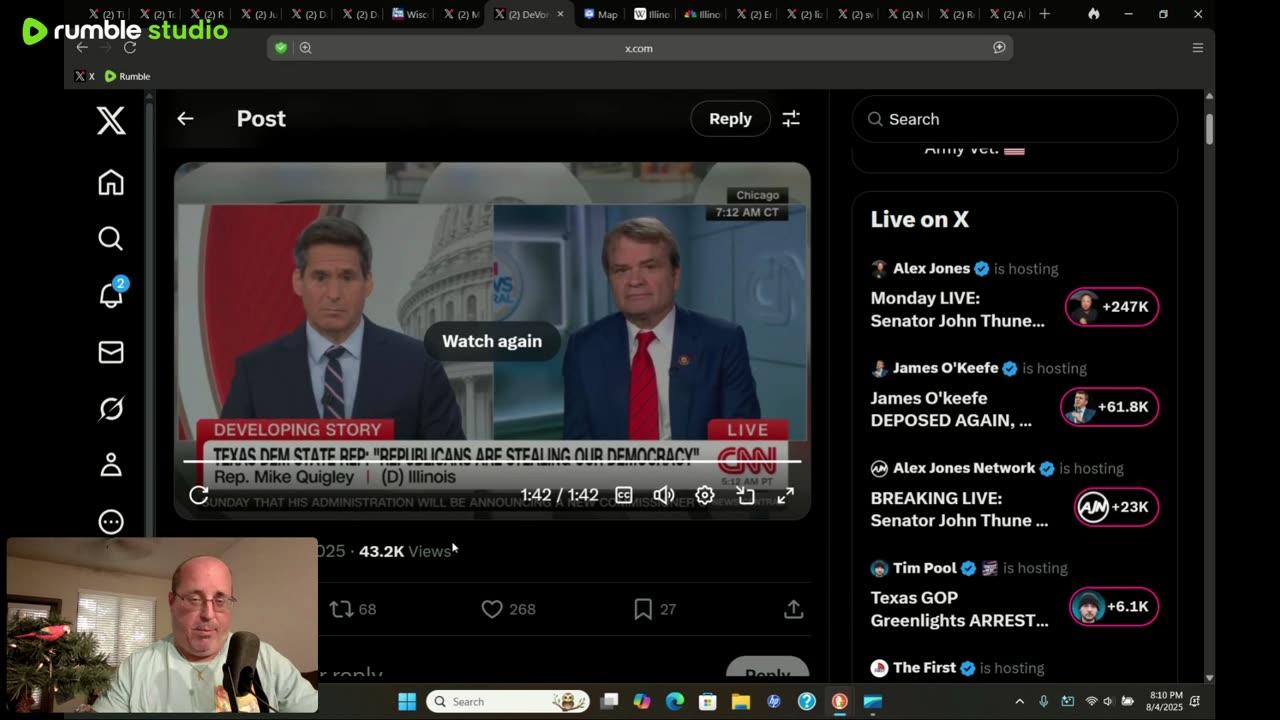This screenshot has height=720, width=1280.
Task: Switch to Wikipedia Illino tab
Action: click(x=652, y=14)
